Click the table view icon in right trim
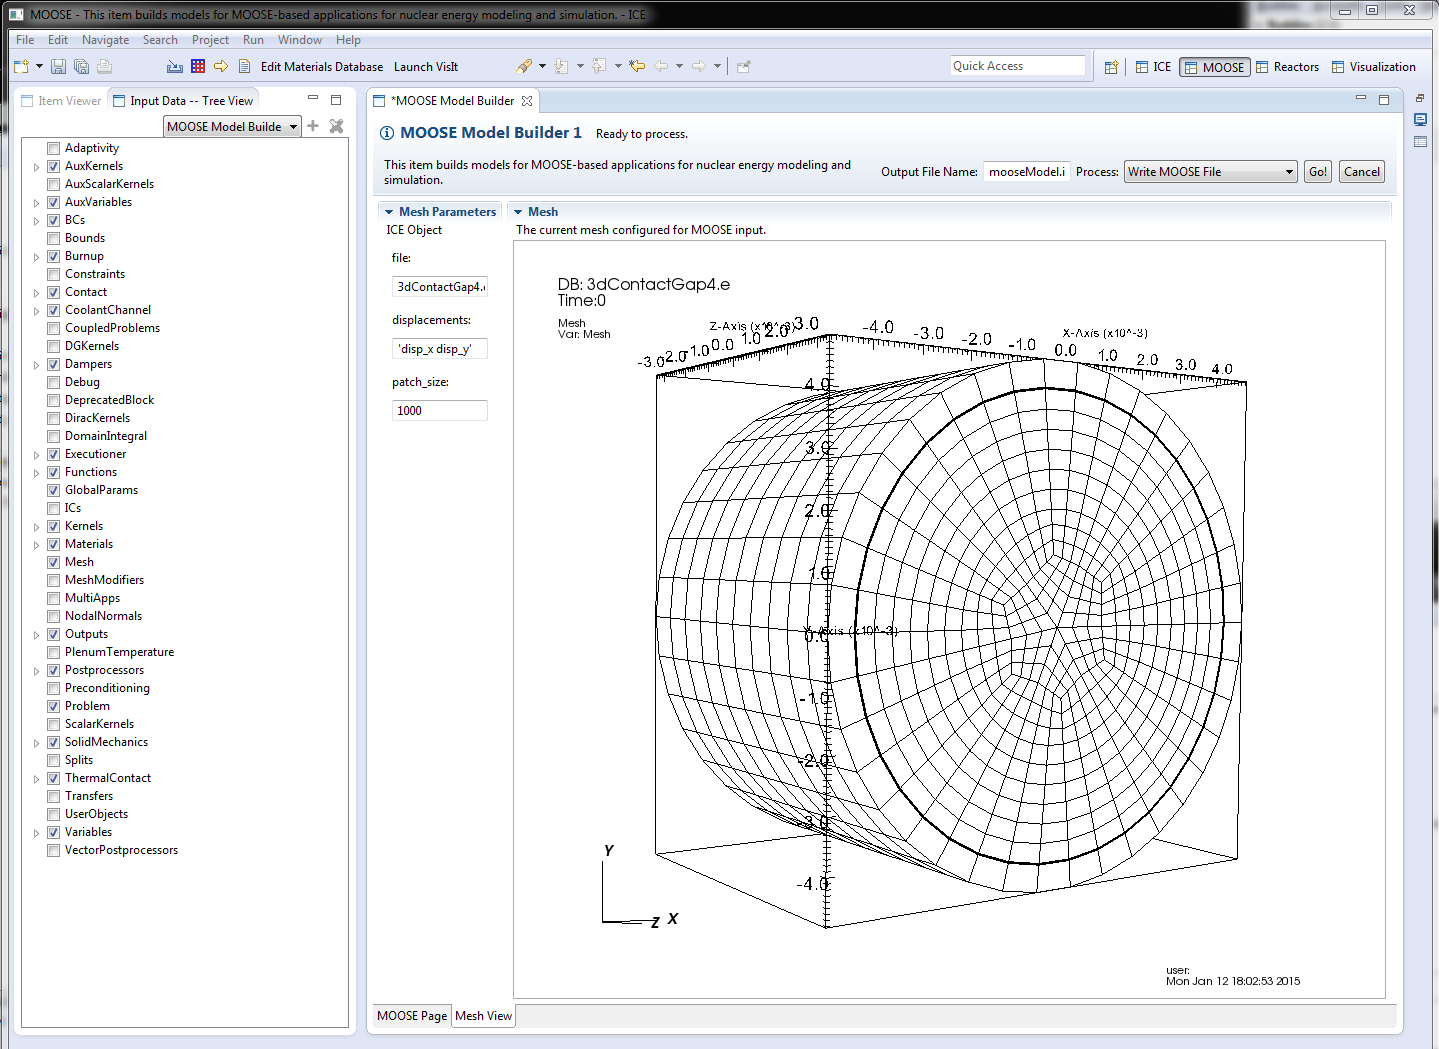Viewport: 1439px width, 1049px height. pyautogui.click(x=1420, y=142)
